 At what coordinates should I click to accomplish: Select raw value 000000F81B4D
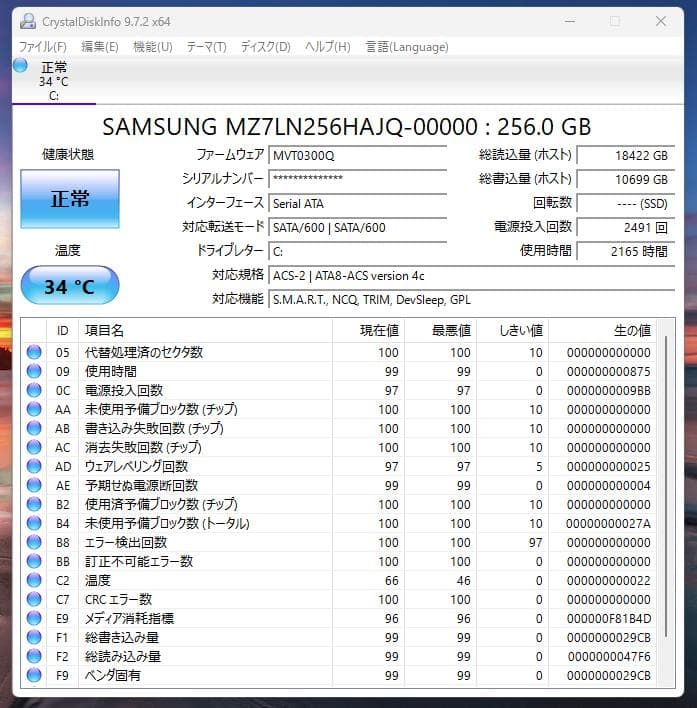point(609,618)
